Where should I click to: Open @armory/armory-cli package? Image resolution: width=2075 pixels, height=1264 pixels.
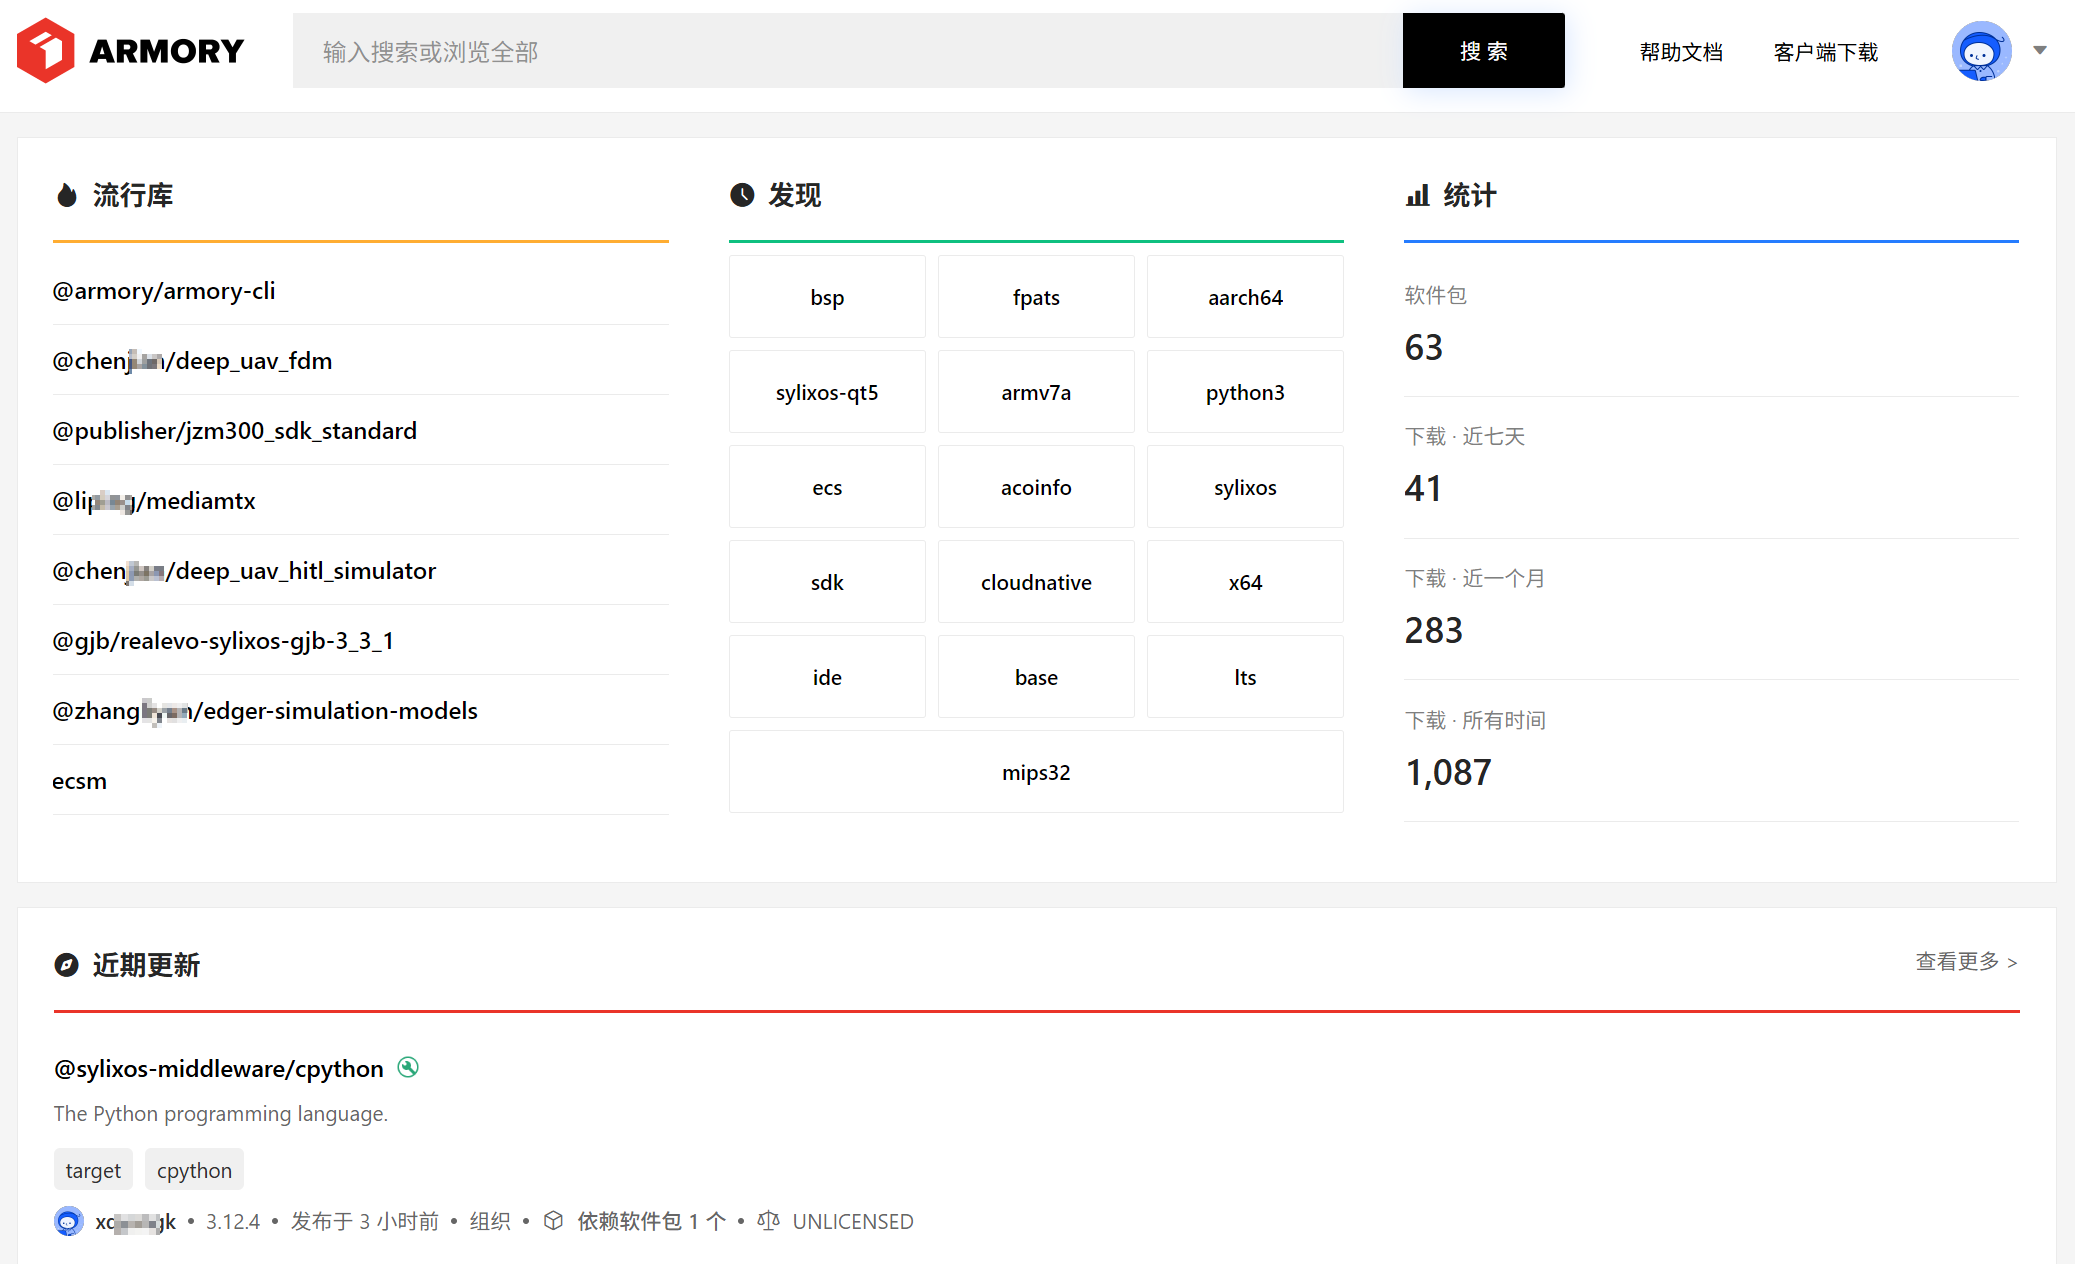pos(164,291)
